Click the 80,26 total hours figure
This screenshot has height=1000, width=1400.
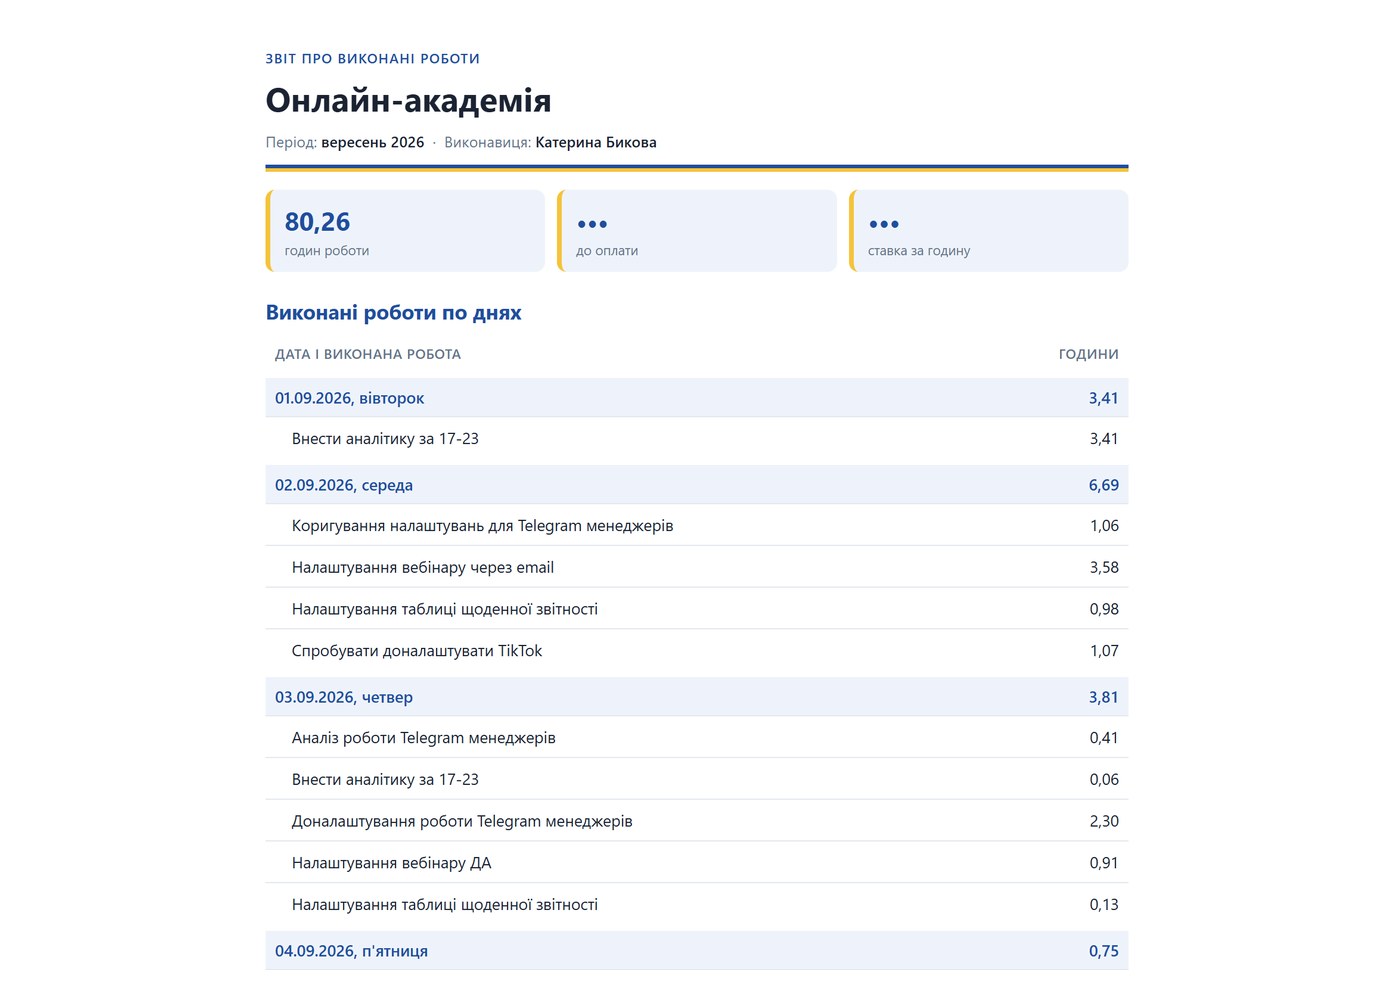click(318, 222)
